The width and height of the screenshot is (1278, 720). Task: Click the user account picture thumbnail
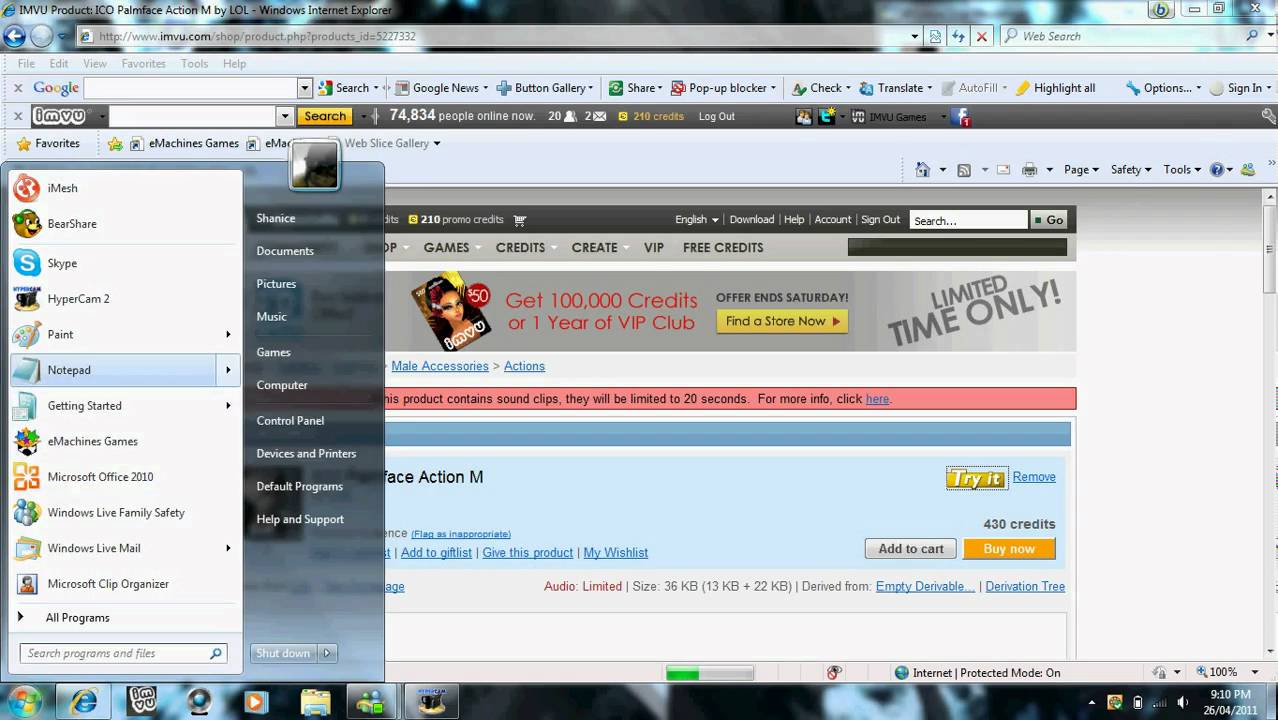(315, 164)
